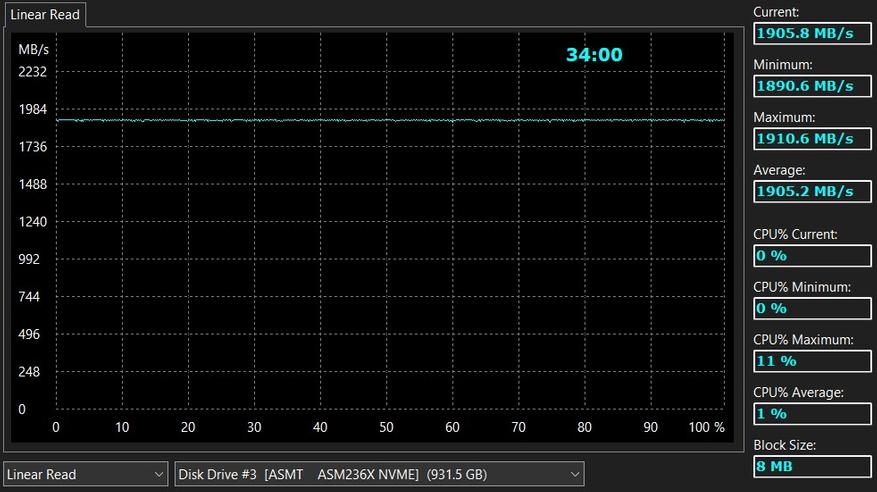
Task: Click the 744 y-axis value
Action: click(29, 296)
